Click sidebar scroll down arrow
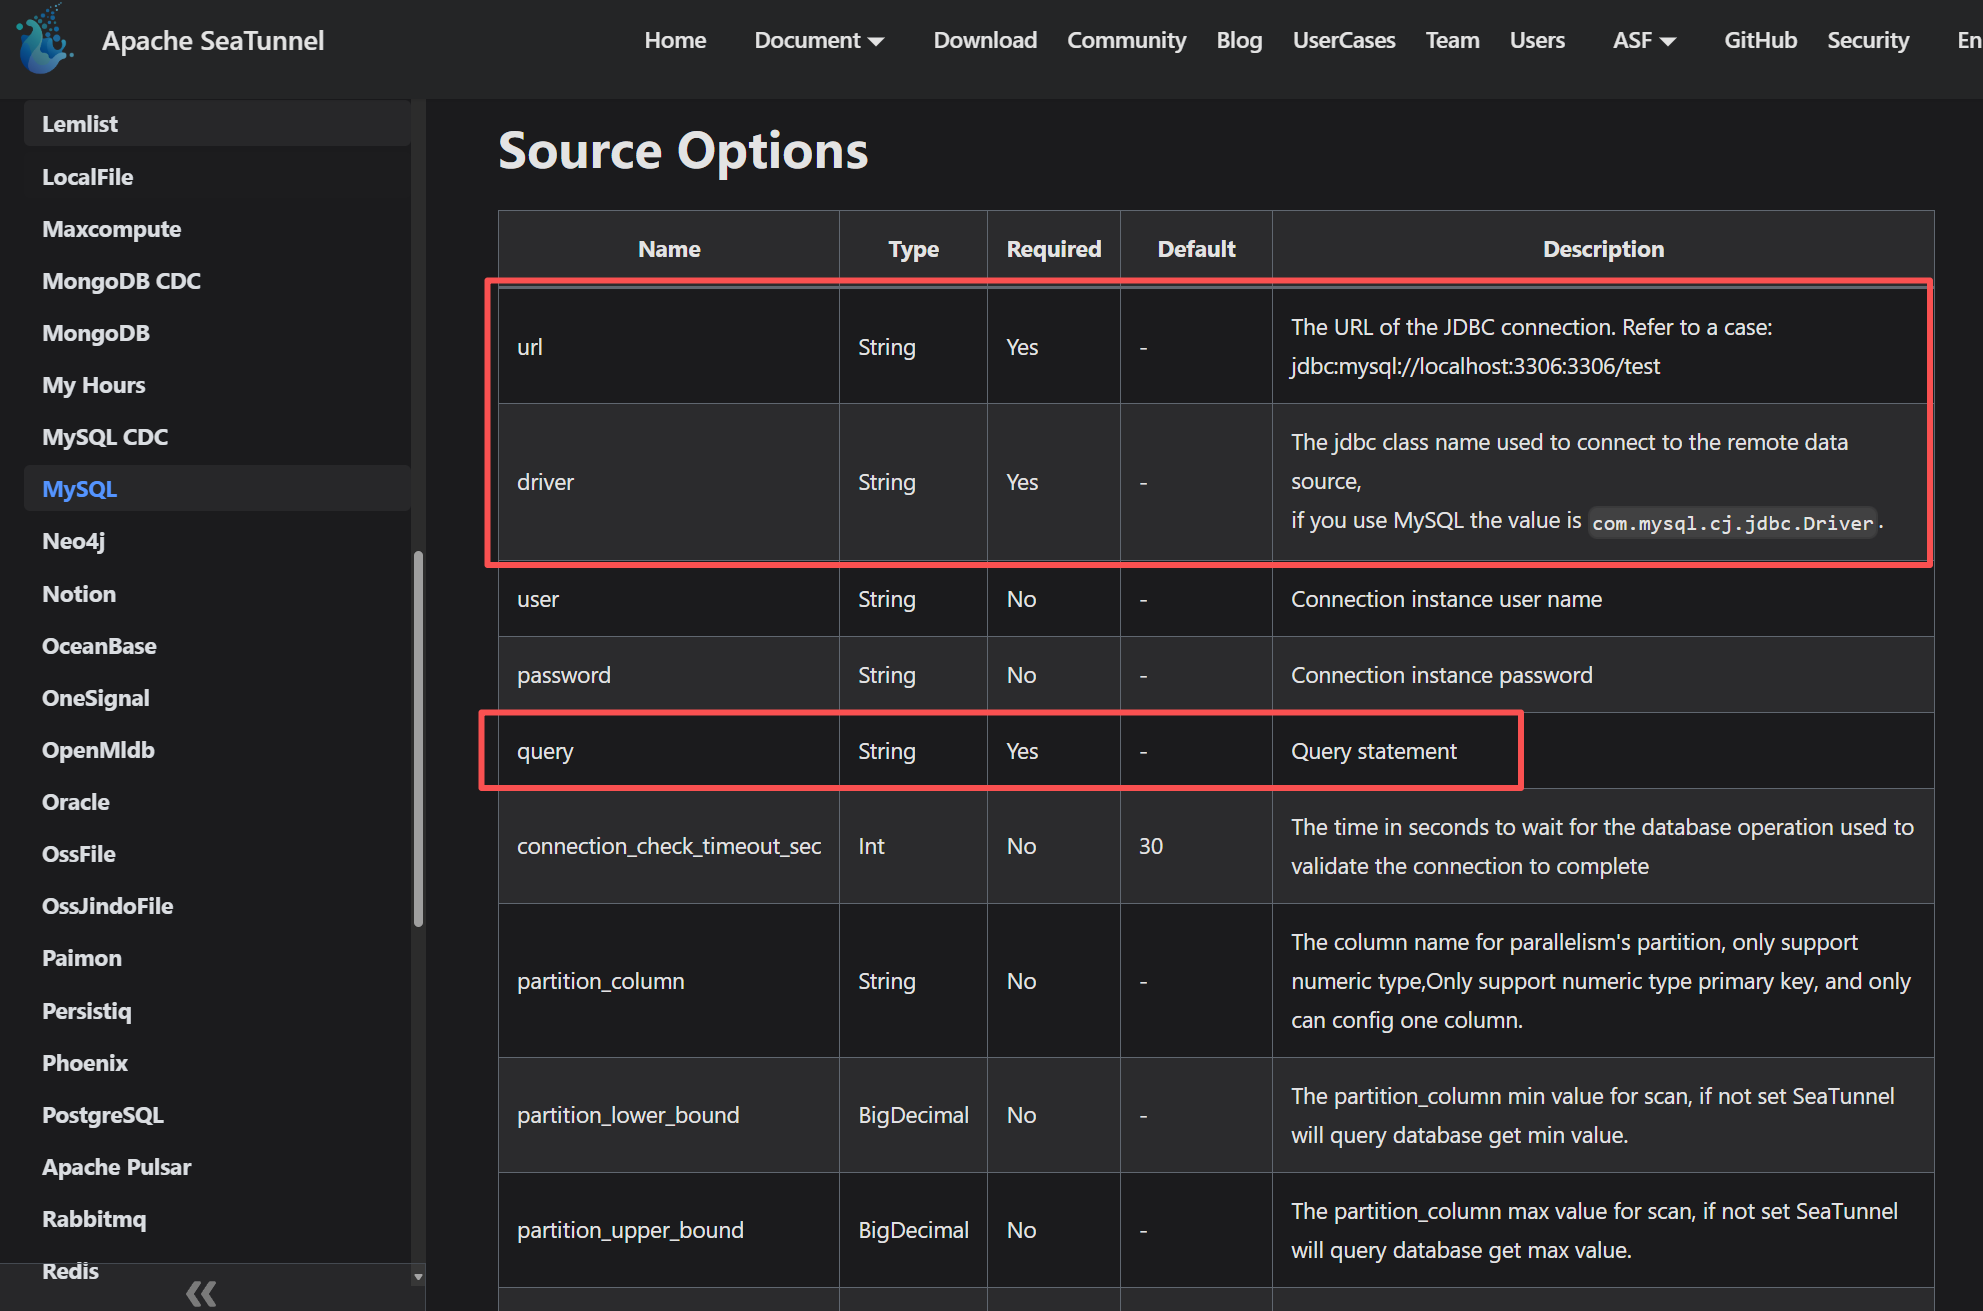 (x=418, y=1277)
